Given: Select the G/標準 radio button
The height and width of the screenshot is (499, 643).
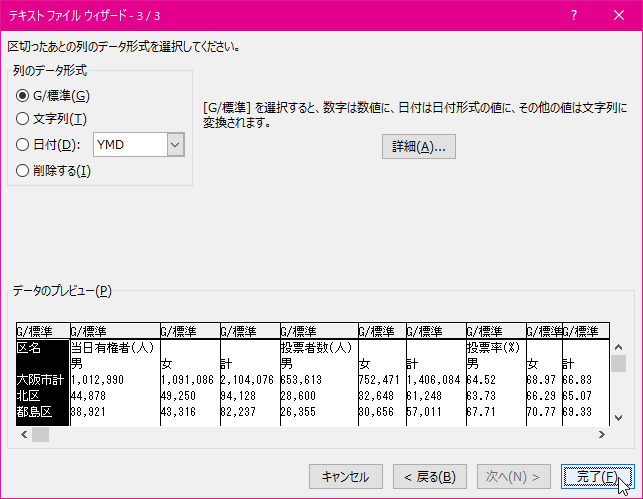Looking at the screenshot, I should point(22,96).
